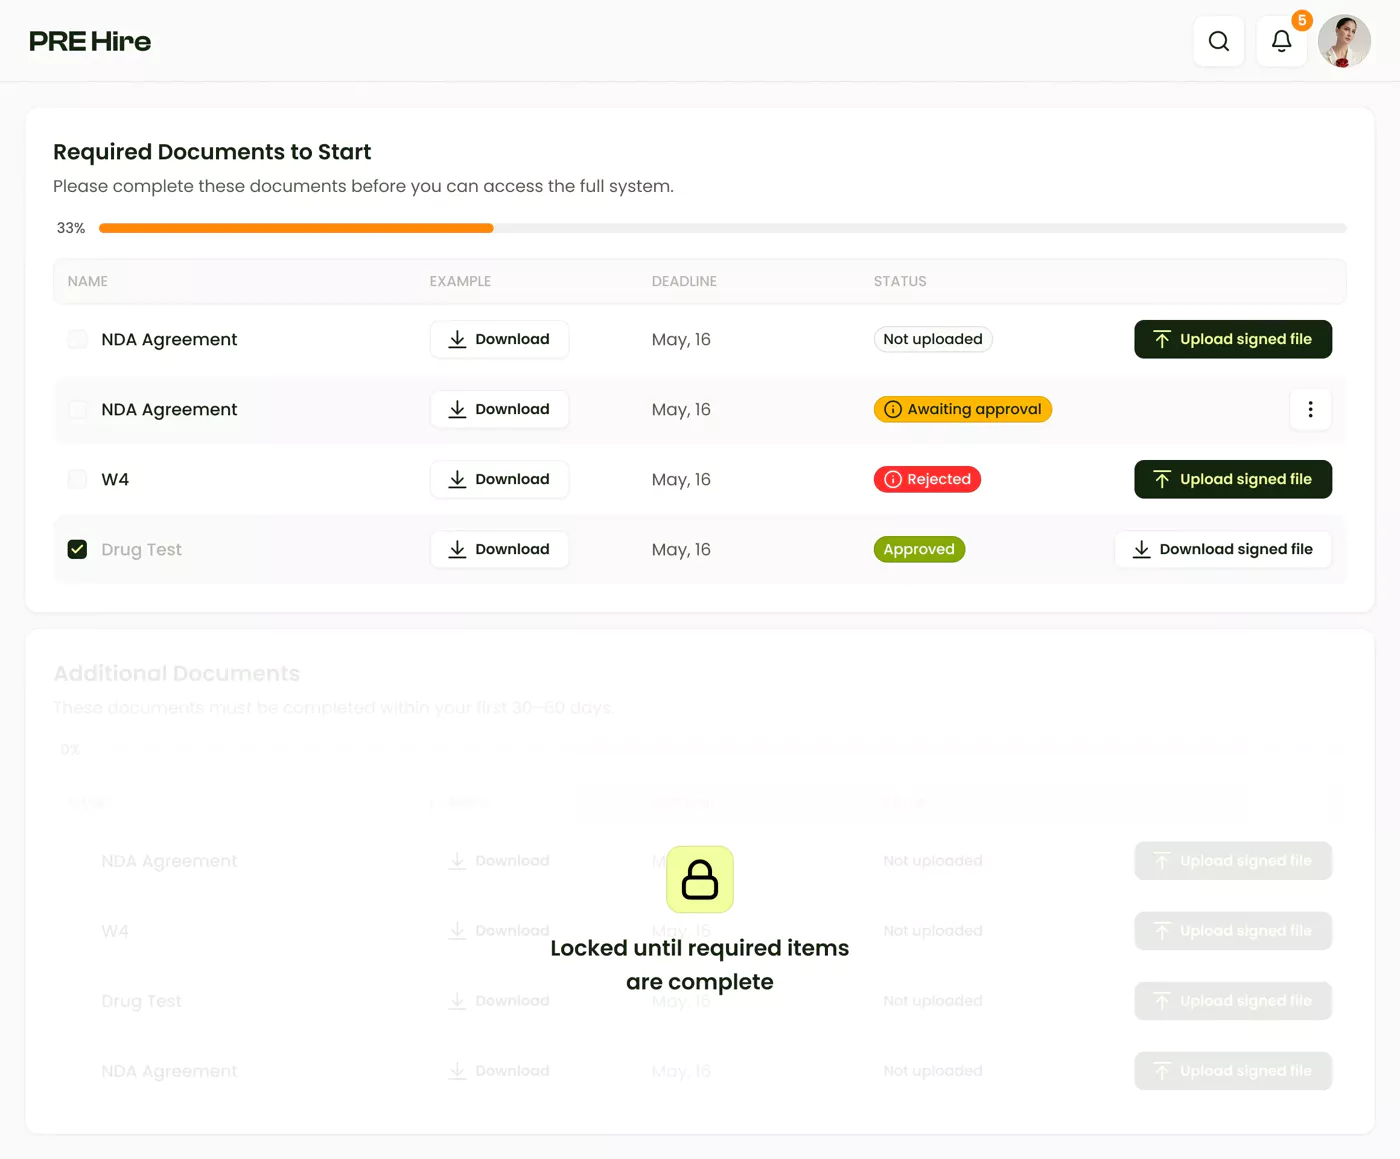Click the download arrow icon for W4
This screenshot has height=1159, width=1400.
pyautogui.click(x=457, y=479)
